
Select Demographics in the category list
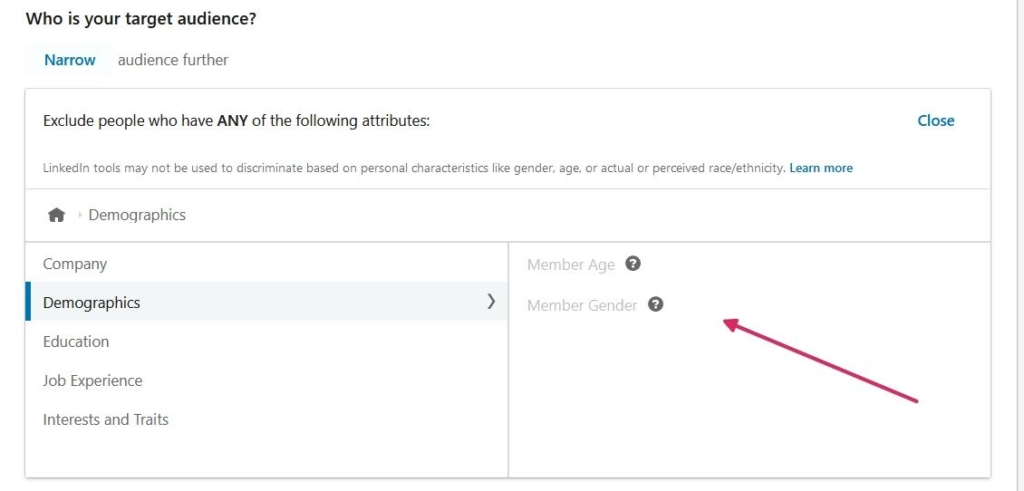(x=92, y=302)
